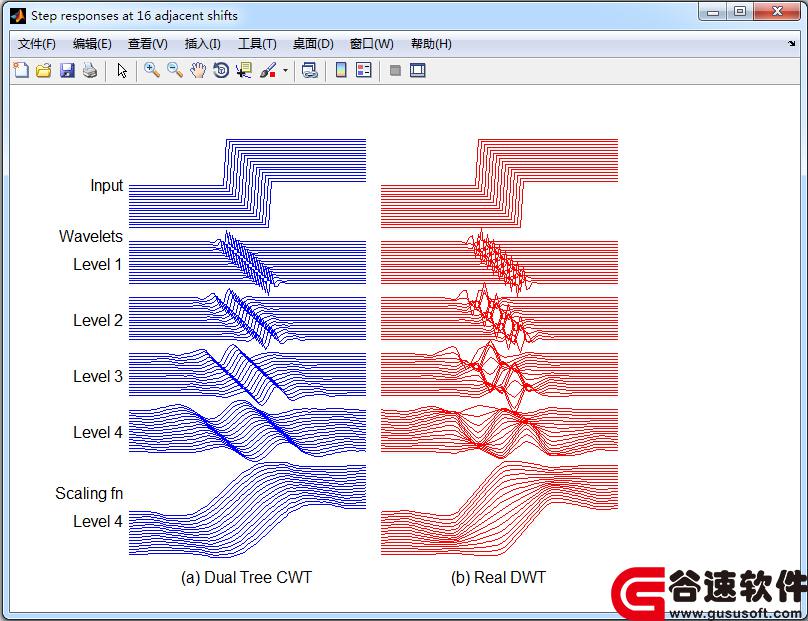Open file with the folder icon
This screenshot has width=808, height=621.
44,70
